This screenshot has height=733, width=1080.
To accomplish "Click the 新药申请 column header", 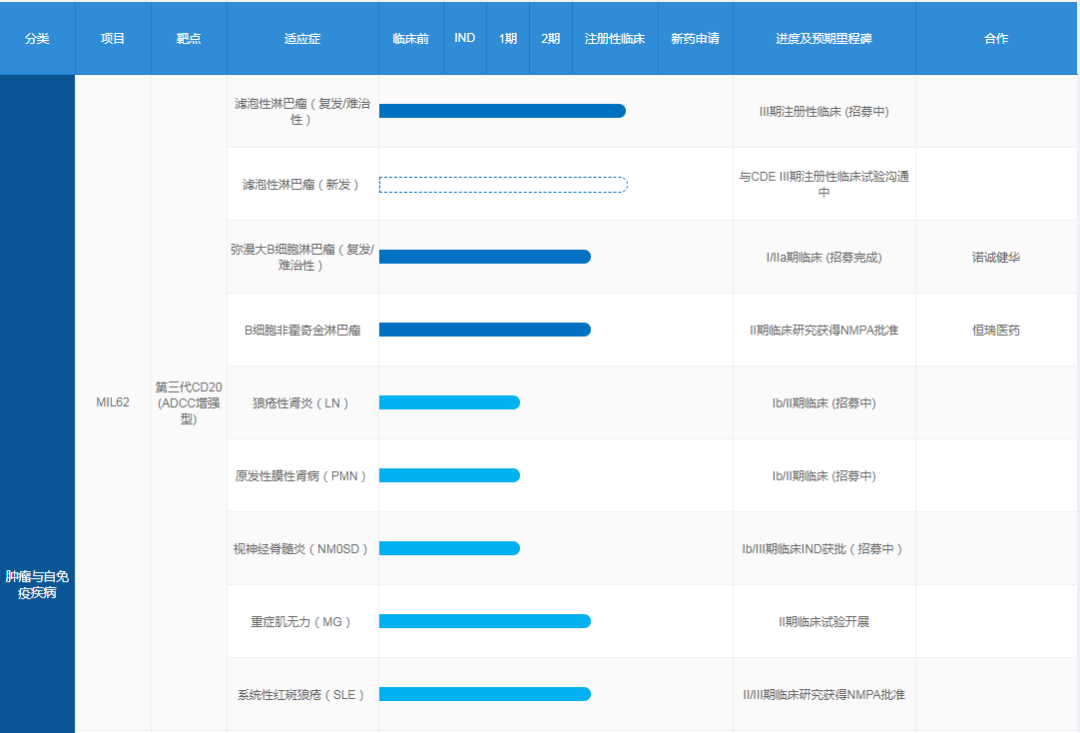I will pos(695,39).
